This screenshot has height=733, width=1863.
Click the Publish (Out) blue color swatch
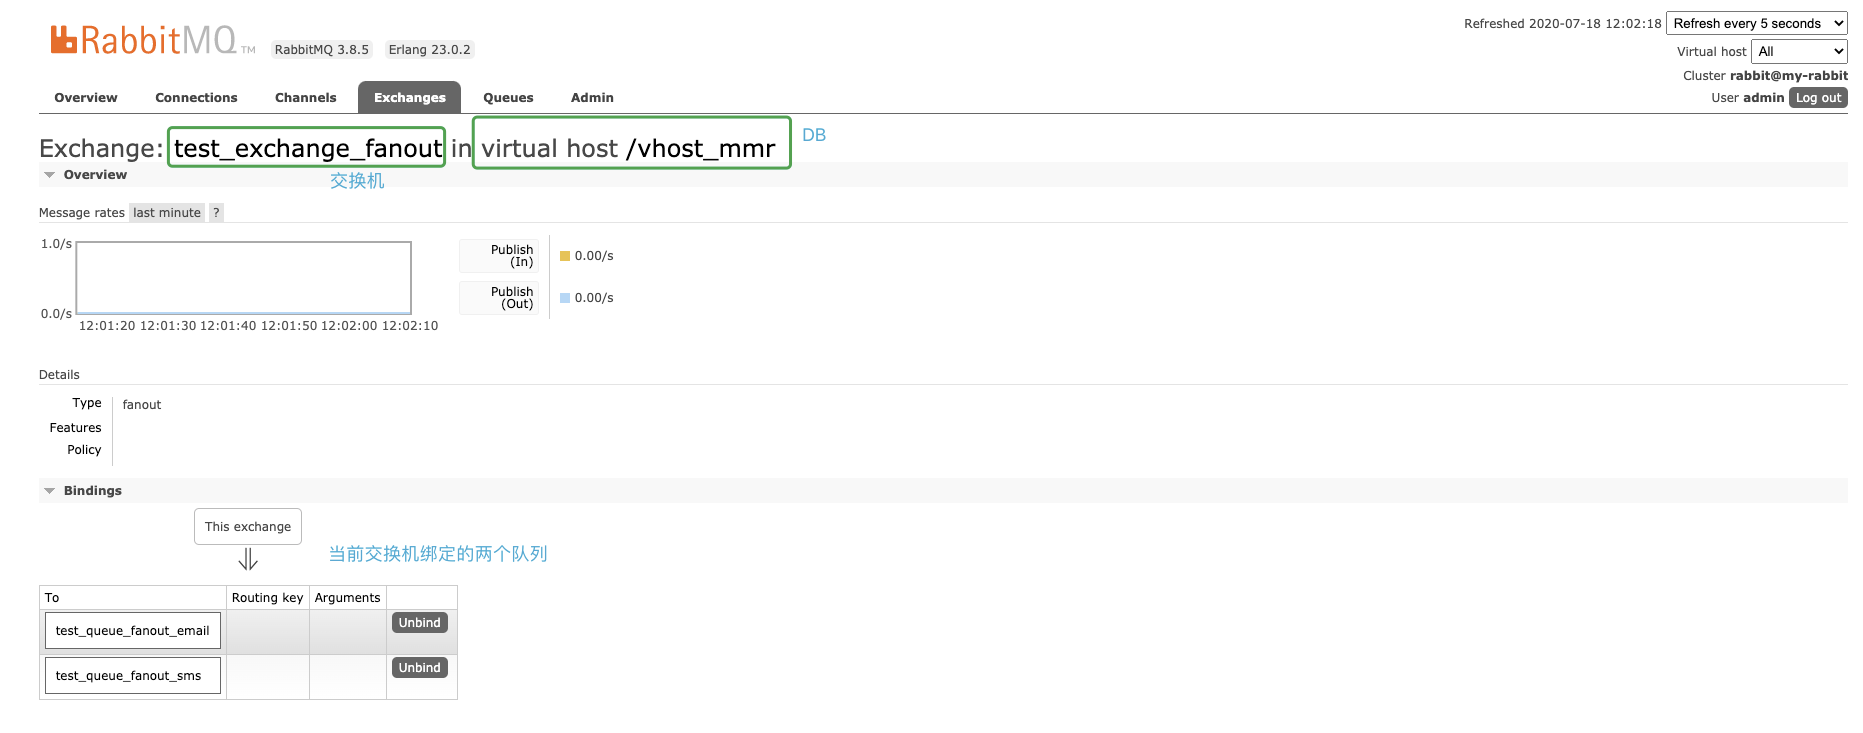[565, 298]
